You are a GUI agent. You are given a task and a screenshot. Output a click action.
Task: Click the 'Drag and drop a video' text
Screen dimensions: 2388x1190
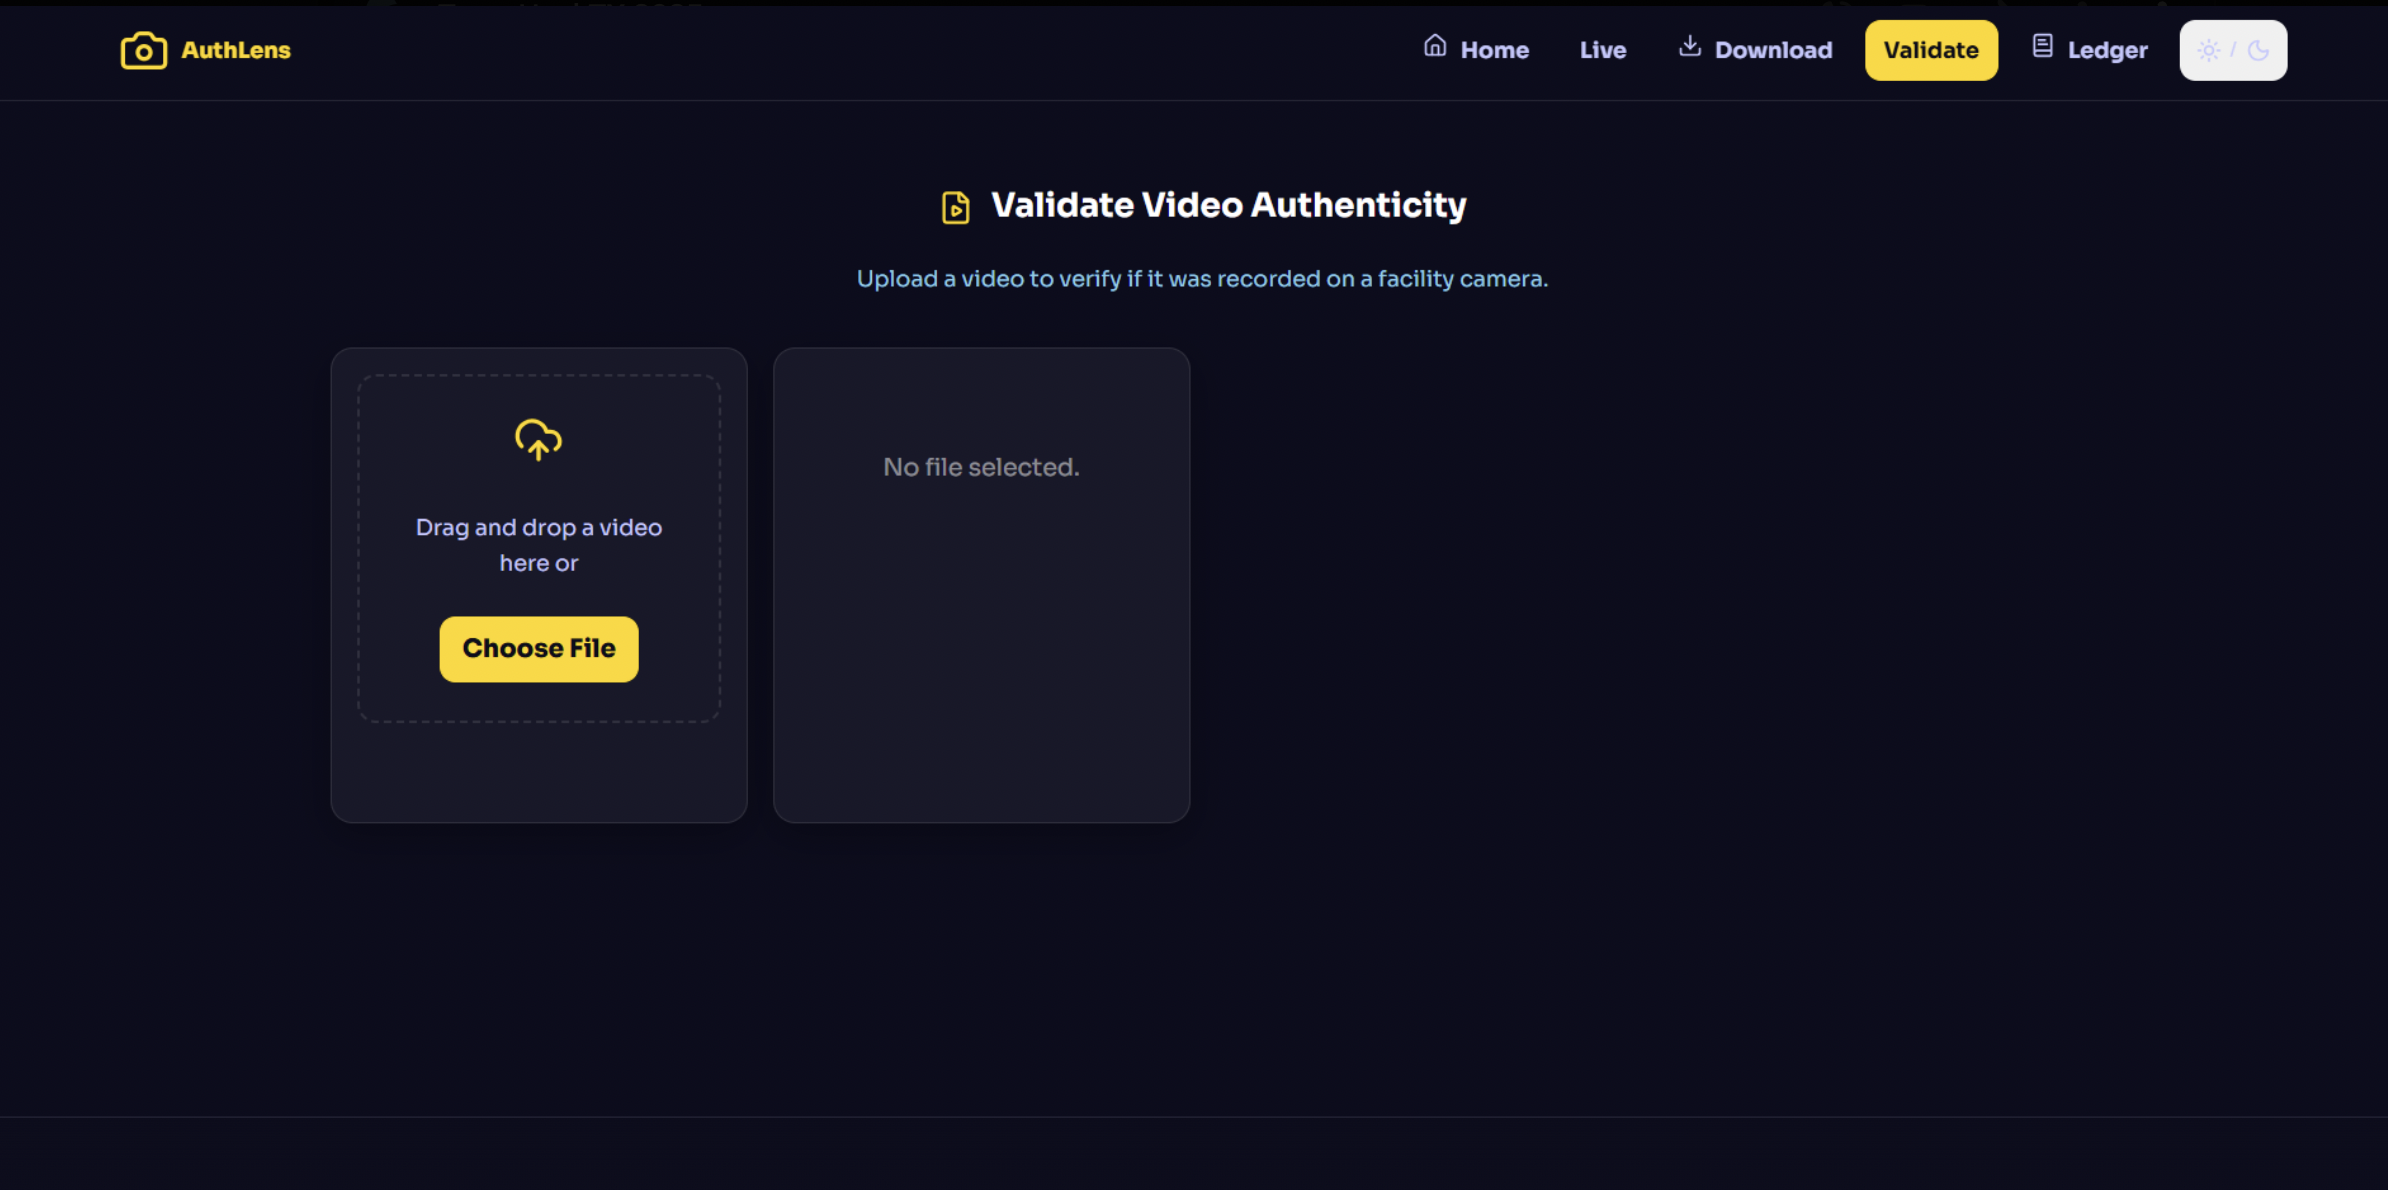coord(538,527)
